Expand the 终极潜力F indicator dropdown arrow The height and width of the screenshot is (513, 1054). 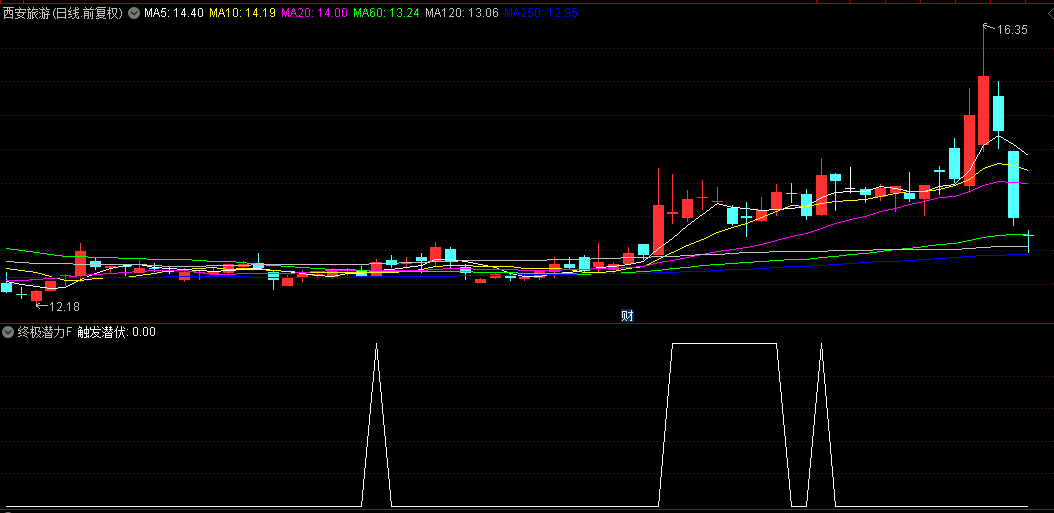8,331
